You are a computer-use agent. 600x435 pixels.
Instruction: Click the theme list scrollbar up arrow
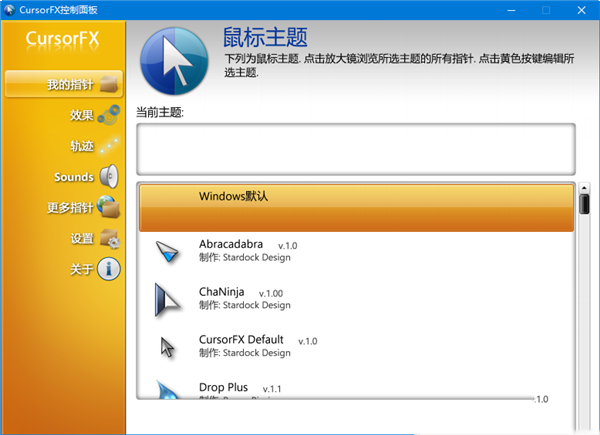pos(584,188)
